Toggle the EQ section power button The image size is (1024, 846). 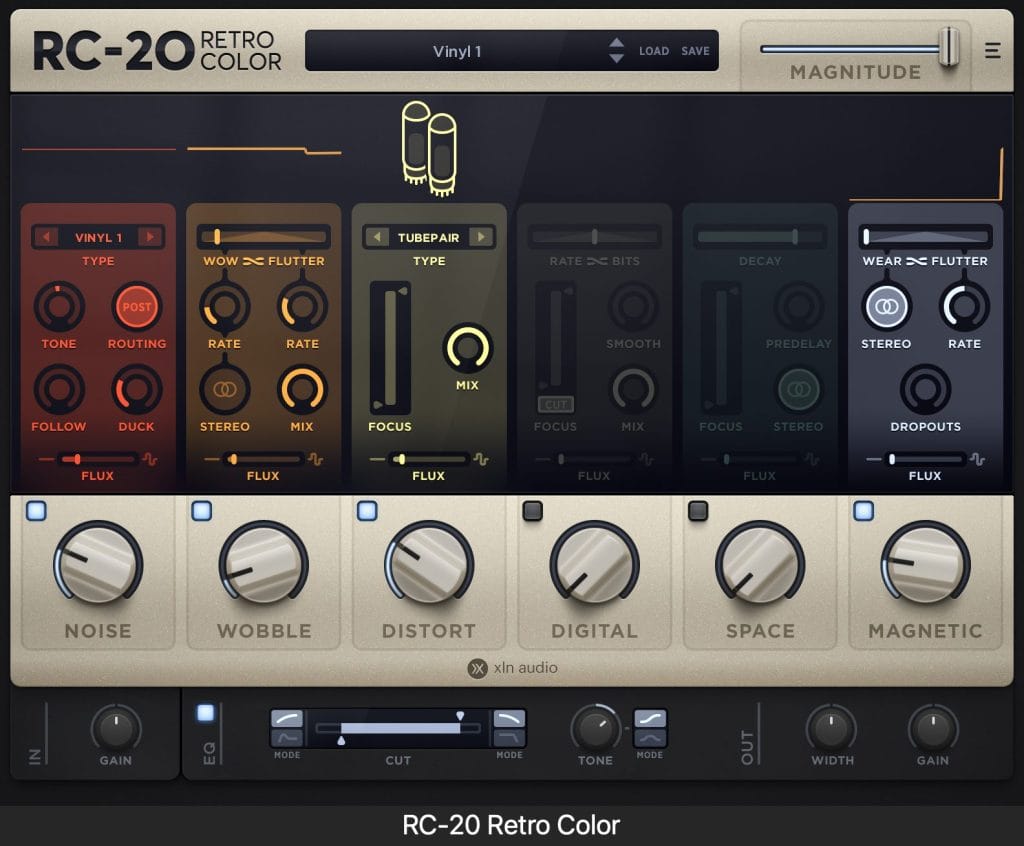point(205,713)
